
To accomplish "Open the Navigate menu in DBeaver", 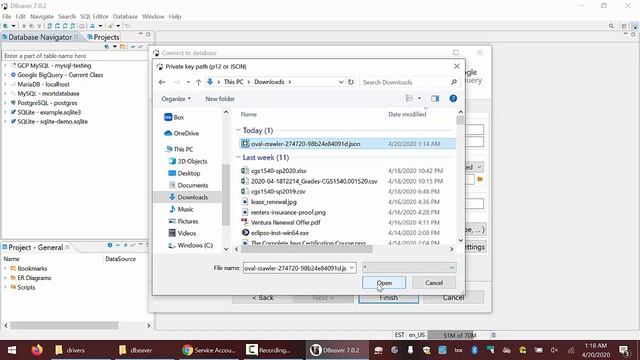I will pos(42,16).
